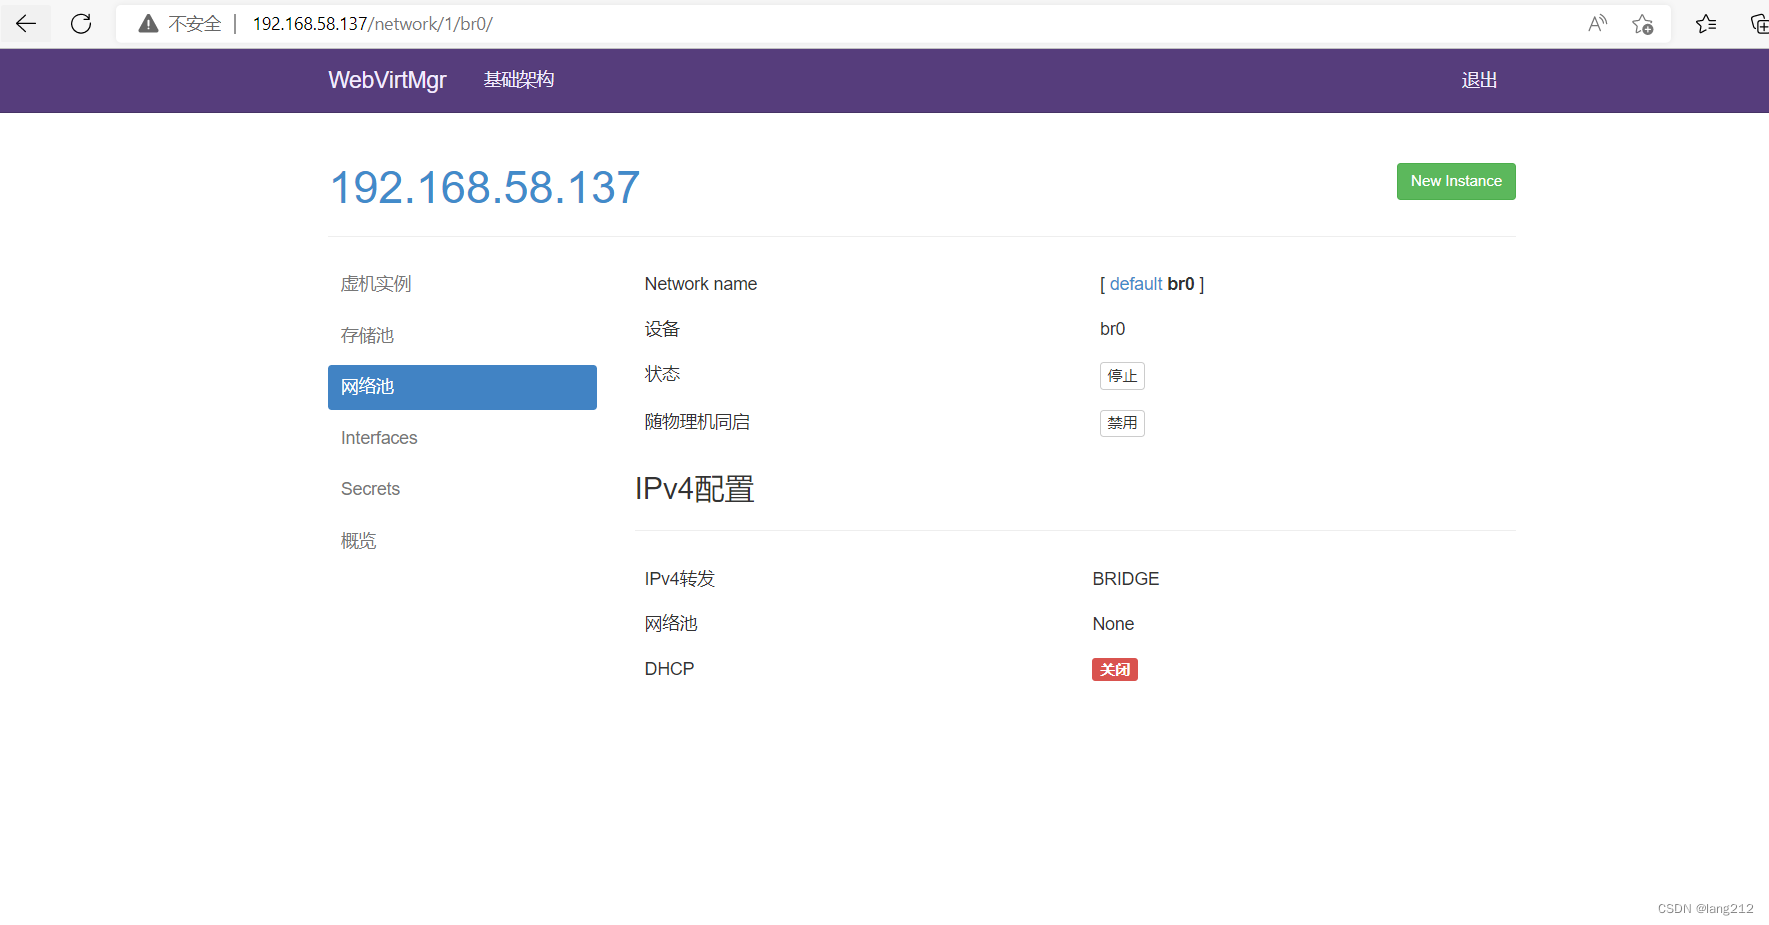The image size is (1769, 925).
Task: Switch to the default network link
Action: [x=1136, y=284]
